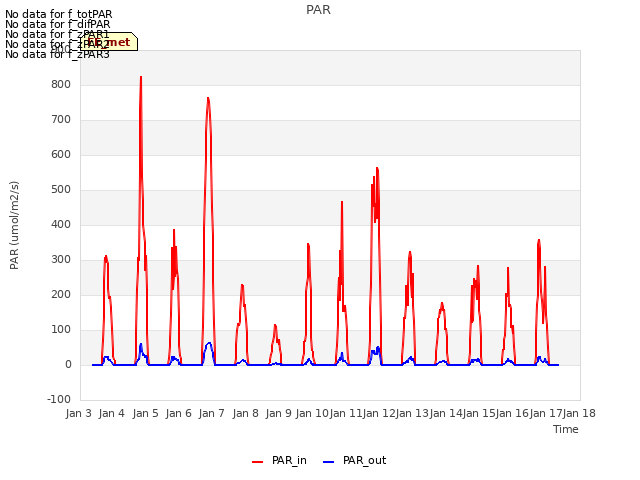Click the y-axis tick label 300
640x480 pixels.
click(x=61, y=260)
